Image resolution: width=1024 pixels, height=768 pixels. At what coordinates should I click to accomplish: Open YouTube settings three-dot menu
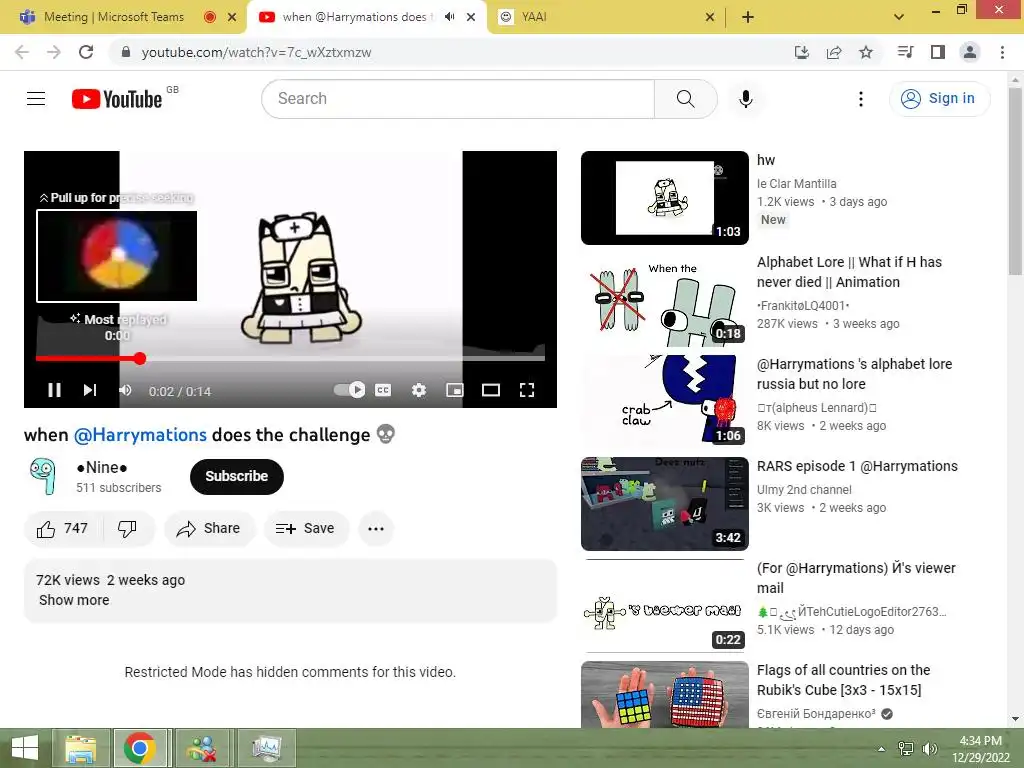861,99
